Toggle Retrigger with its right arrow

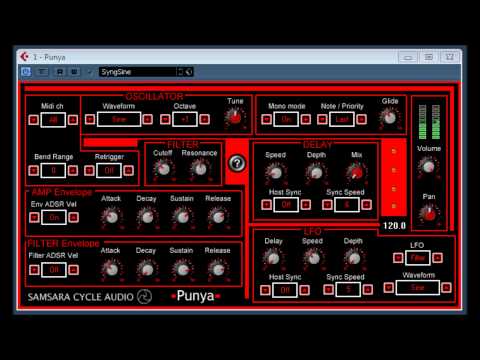128,171
